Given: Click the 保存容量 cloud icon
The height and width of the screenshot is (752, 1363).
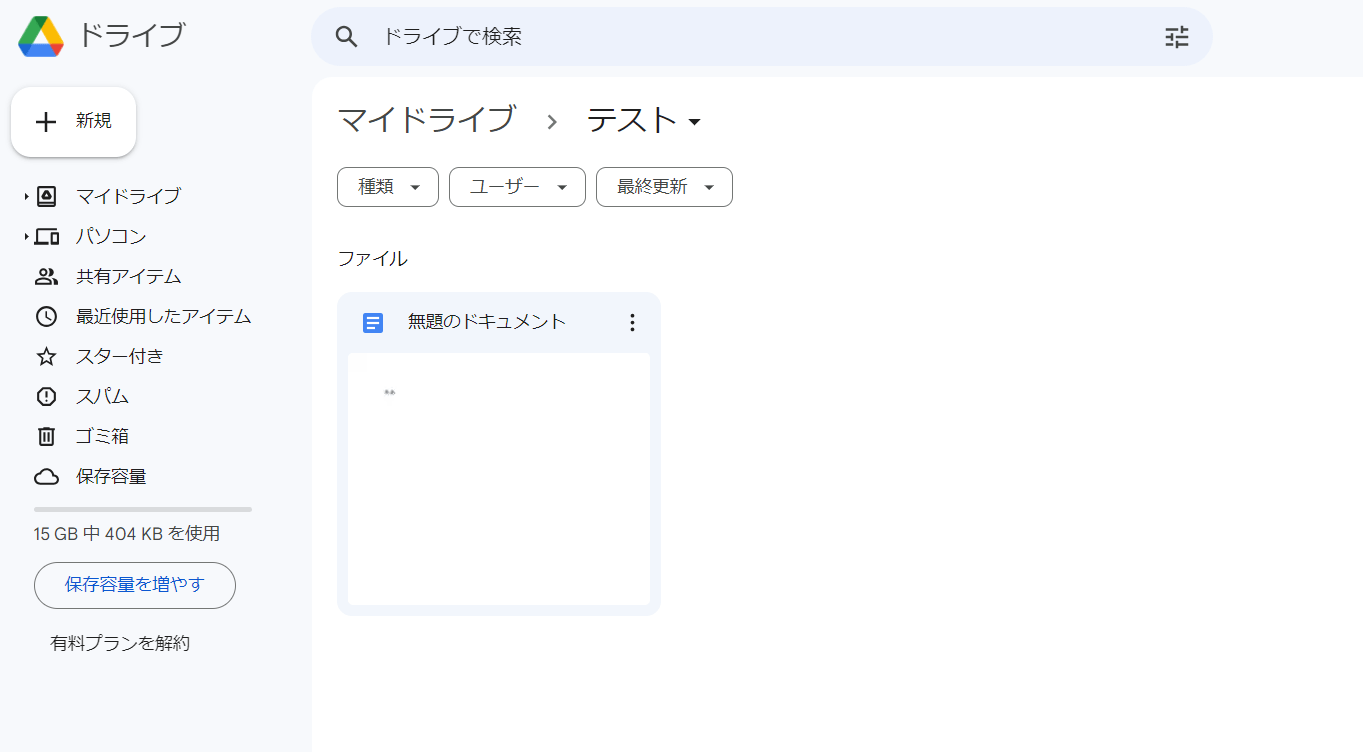Looking at the screenshot, I should tap(46, 476).
